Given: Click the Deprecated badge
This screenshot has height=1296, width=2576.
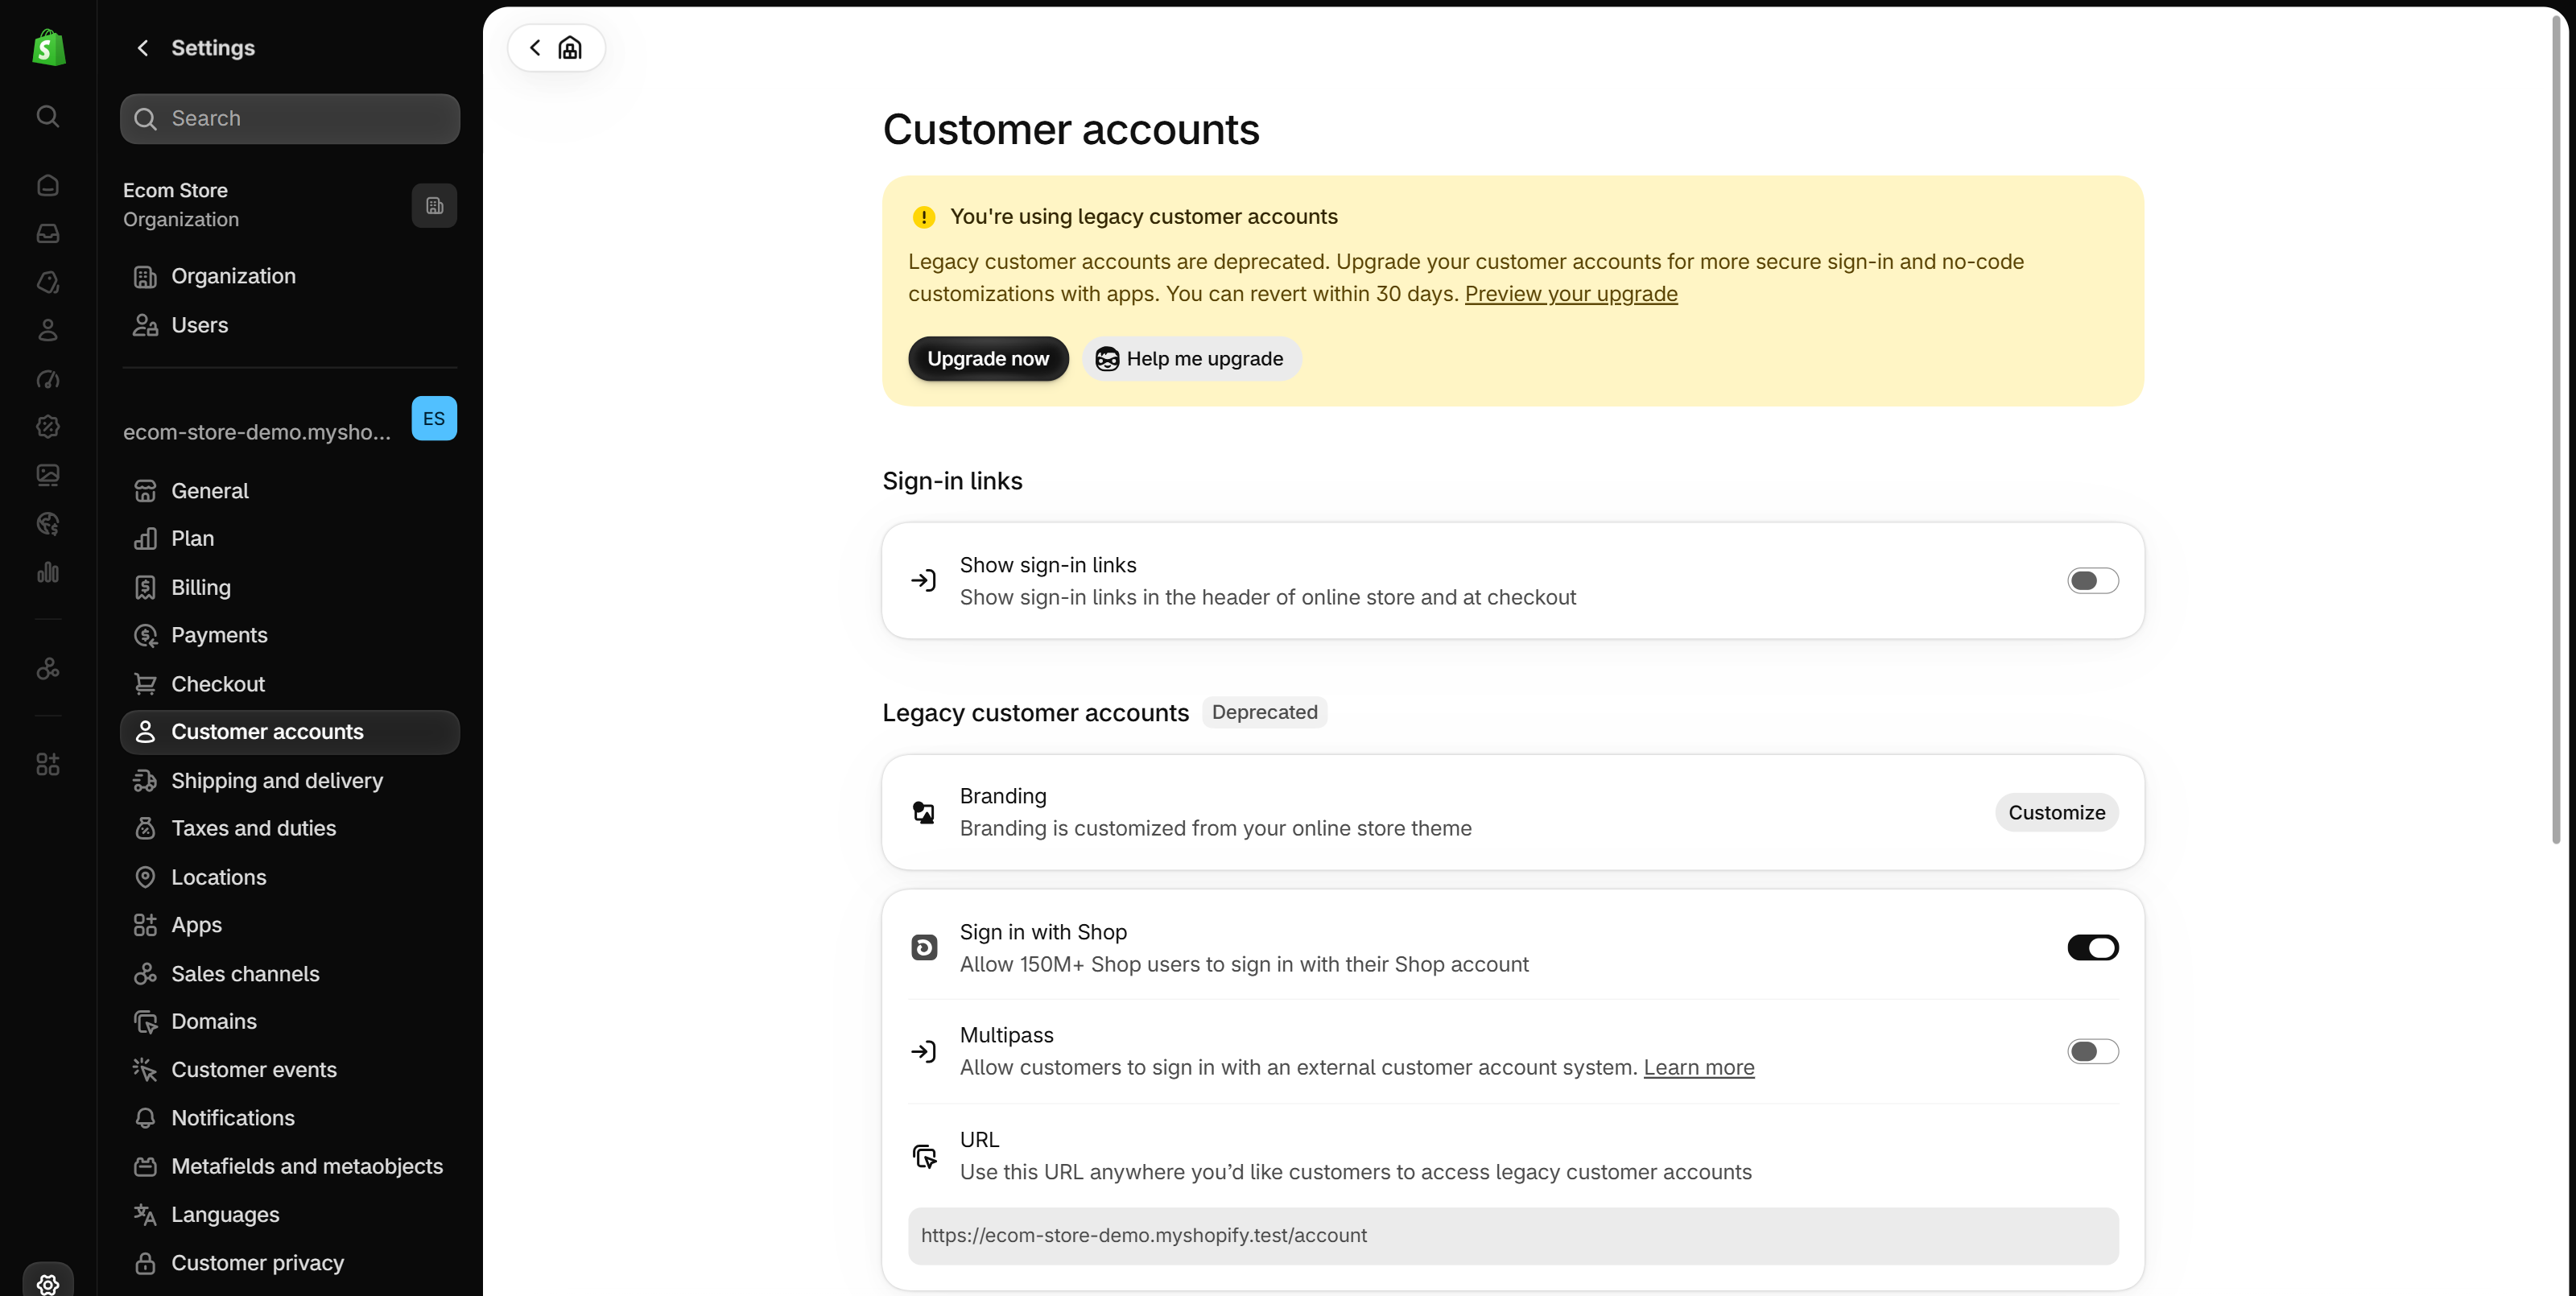Looking at the screenshot, I should [x=1264, y=712].
